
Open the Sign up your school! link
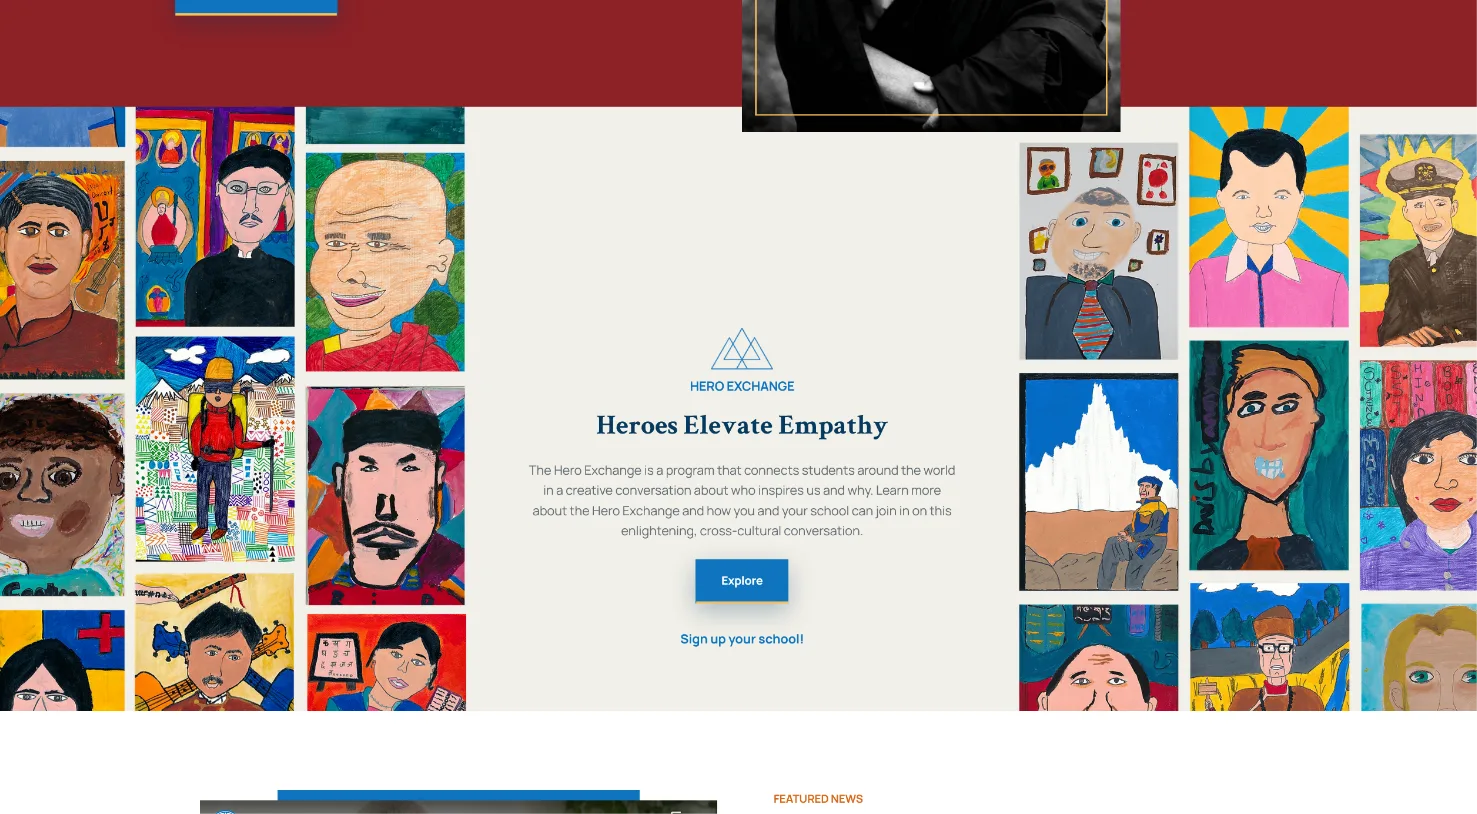742,639
